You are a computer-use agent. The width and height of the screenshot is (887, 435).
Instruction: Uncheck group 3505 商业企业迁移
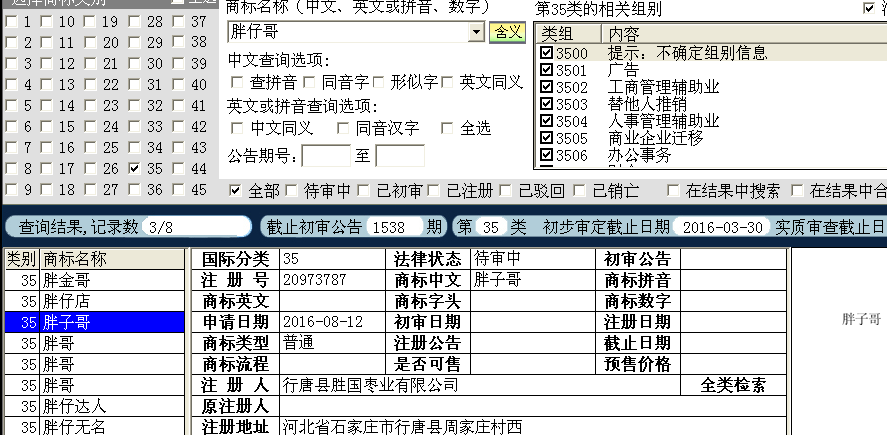tap(546, 138)
